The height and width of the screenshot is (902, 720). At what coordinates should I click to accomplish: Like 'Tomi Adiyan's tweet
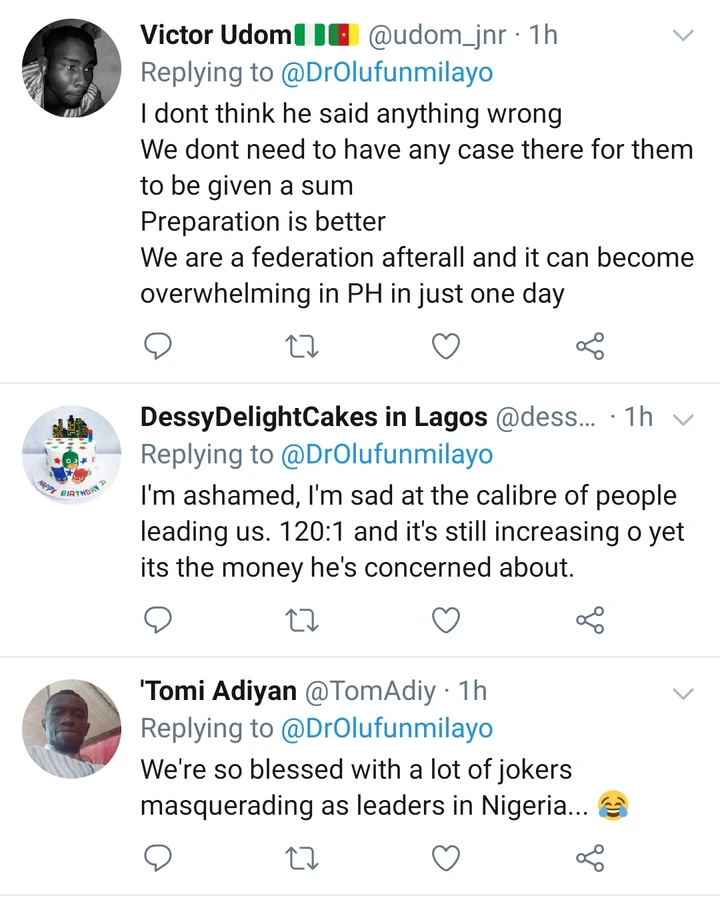446,858
